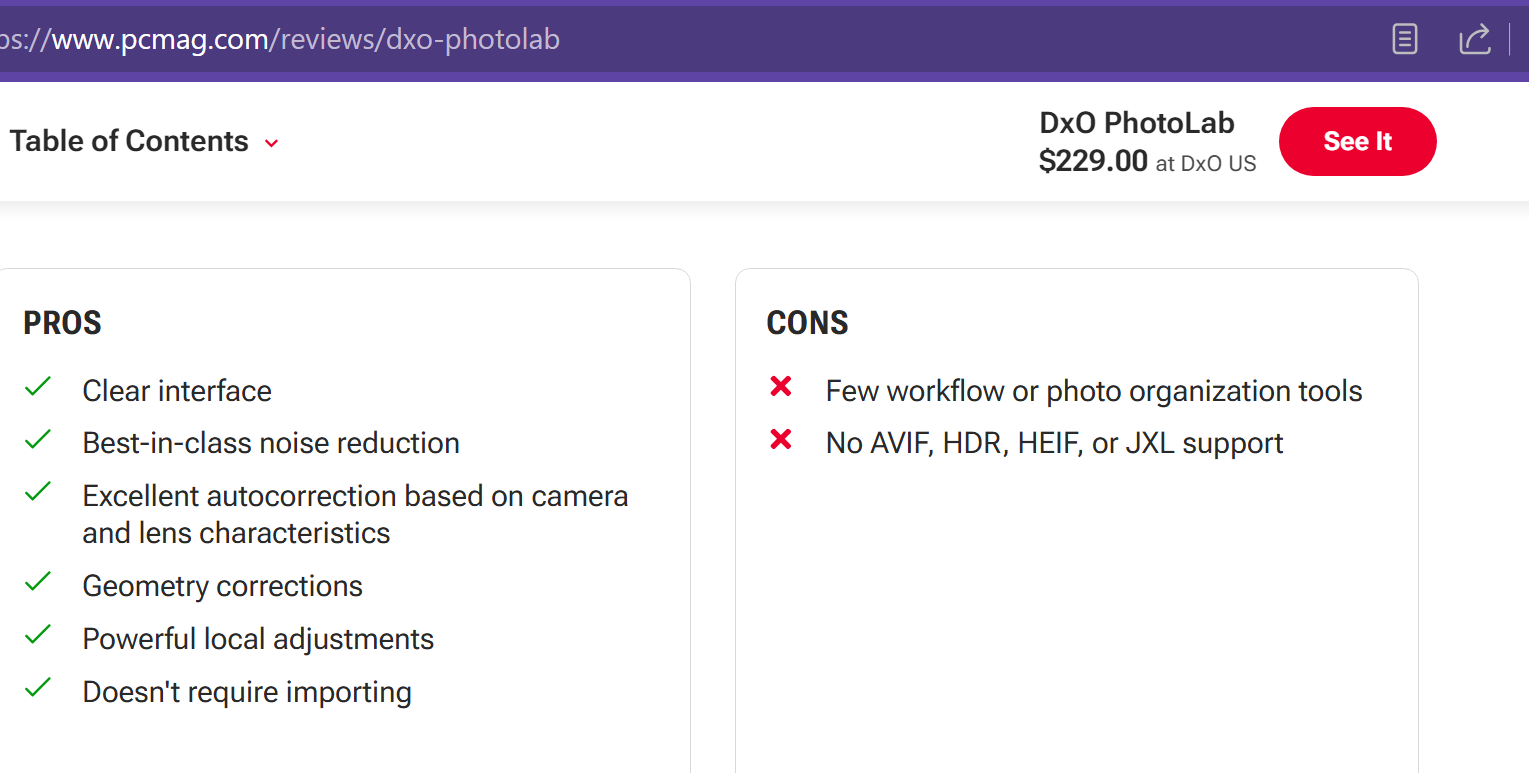The width and height of the screenshot is (1529, 773).
Task: Click the green check beside Doesn't require importing
Action: [x=38, y=688]
